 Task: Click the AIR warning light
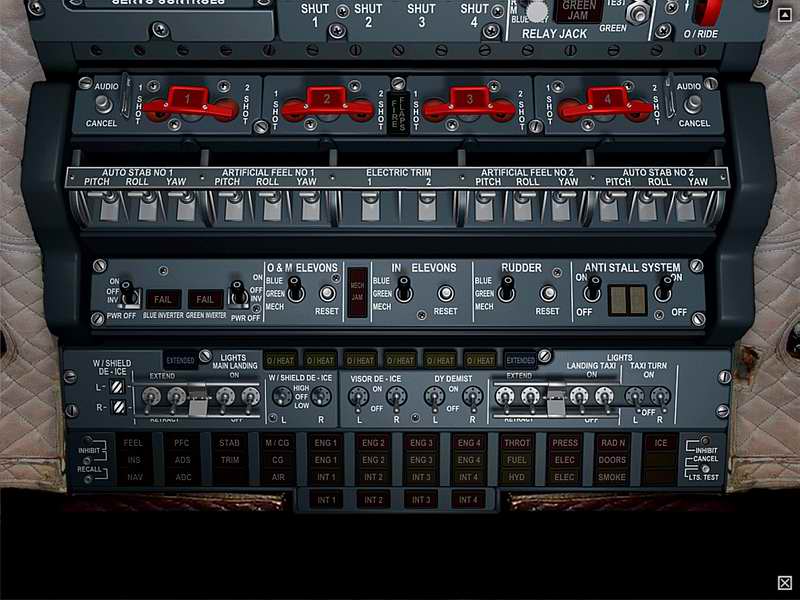(278, 477)
